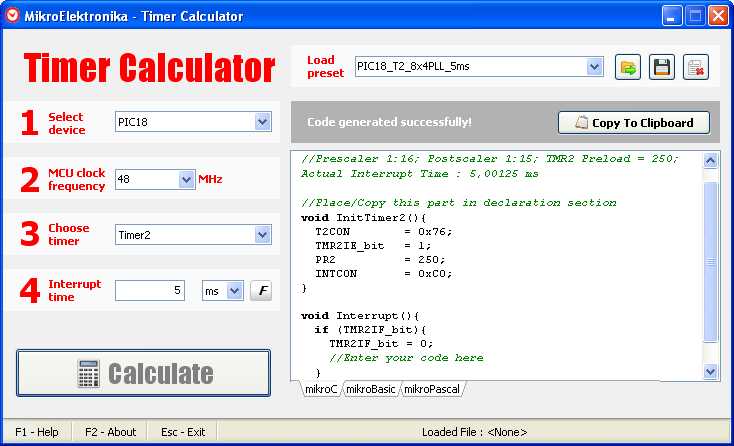Click the F frequency toggle button
This screenshot has width=734, height=446.
[261, 291]
